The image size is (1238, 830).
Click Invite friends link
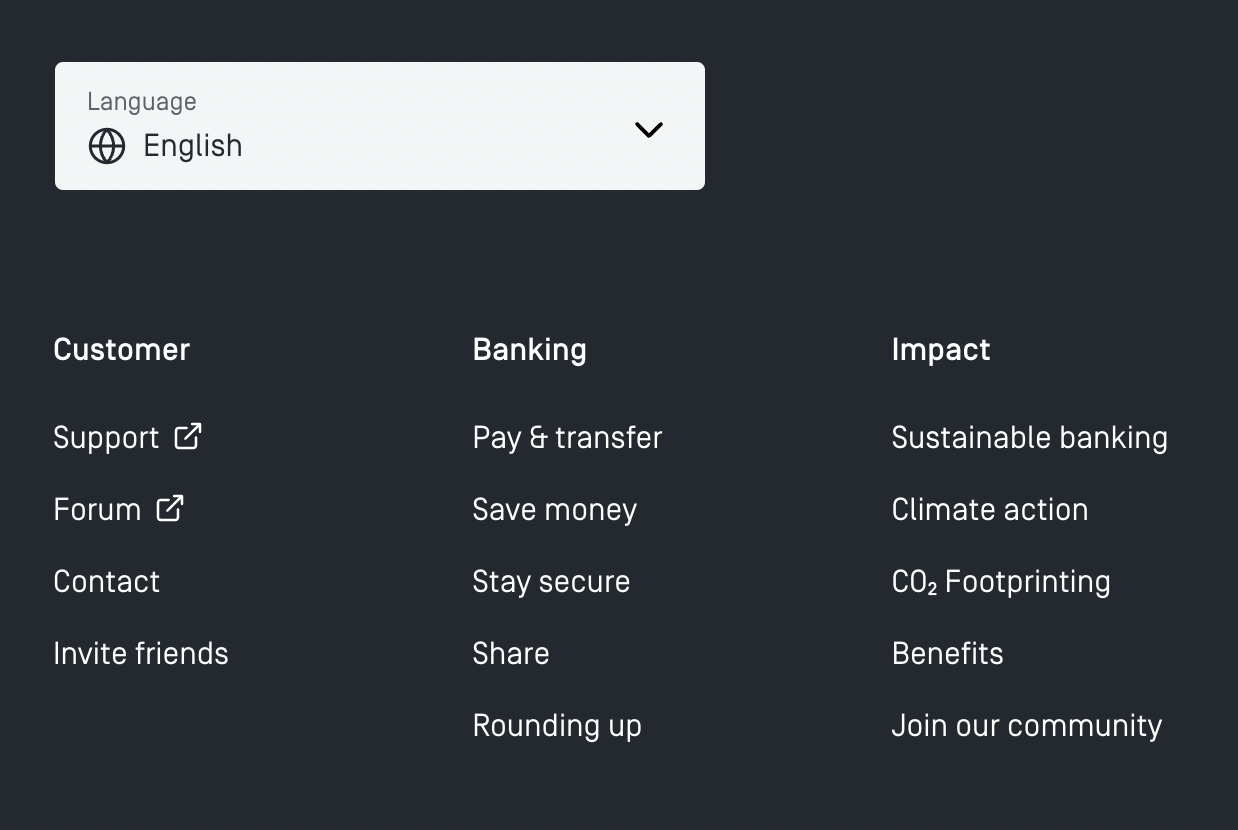point(141,654)
